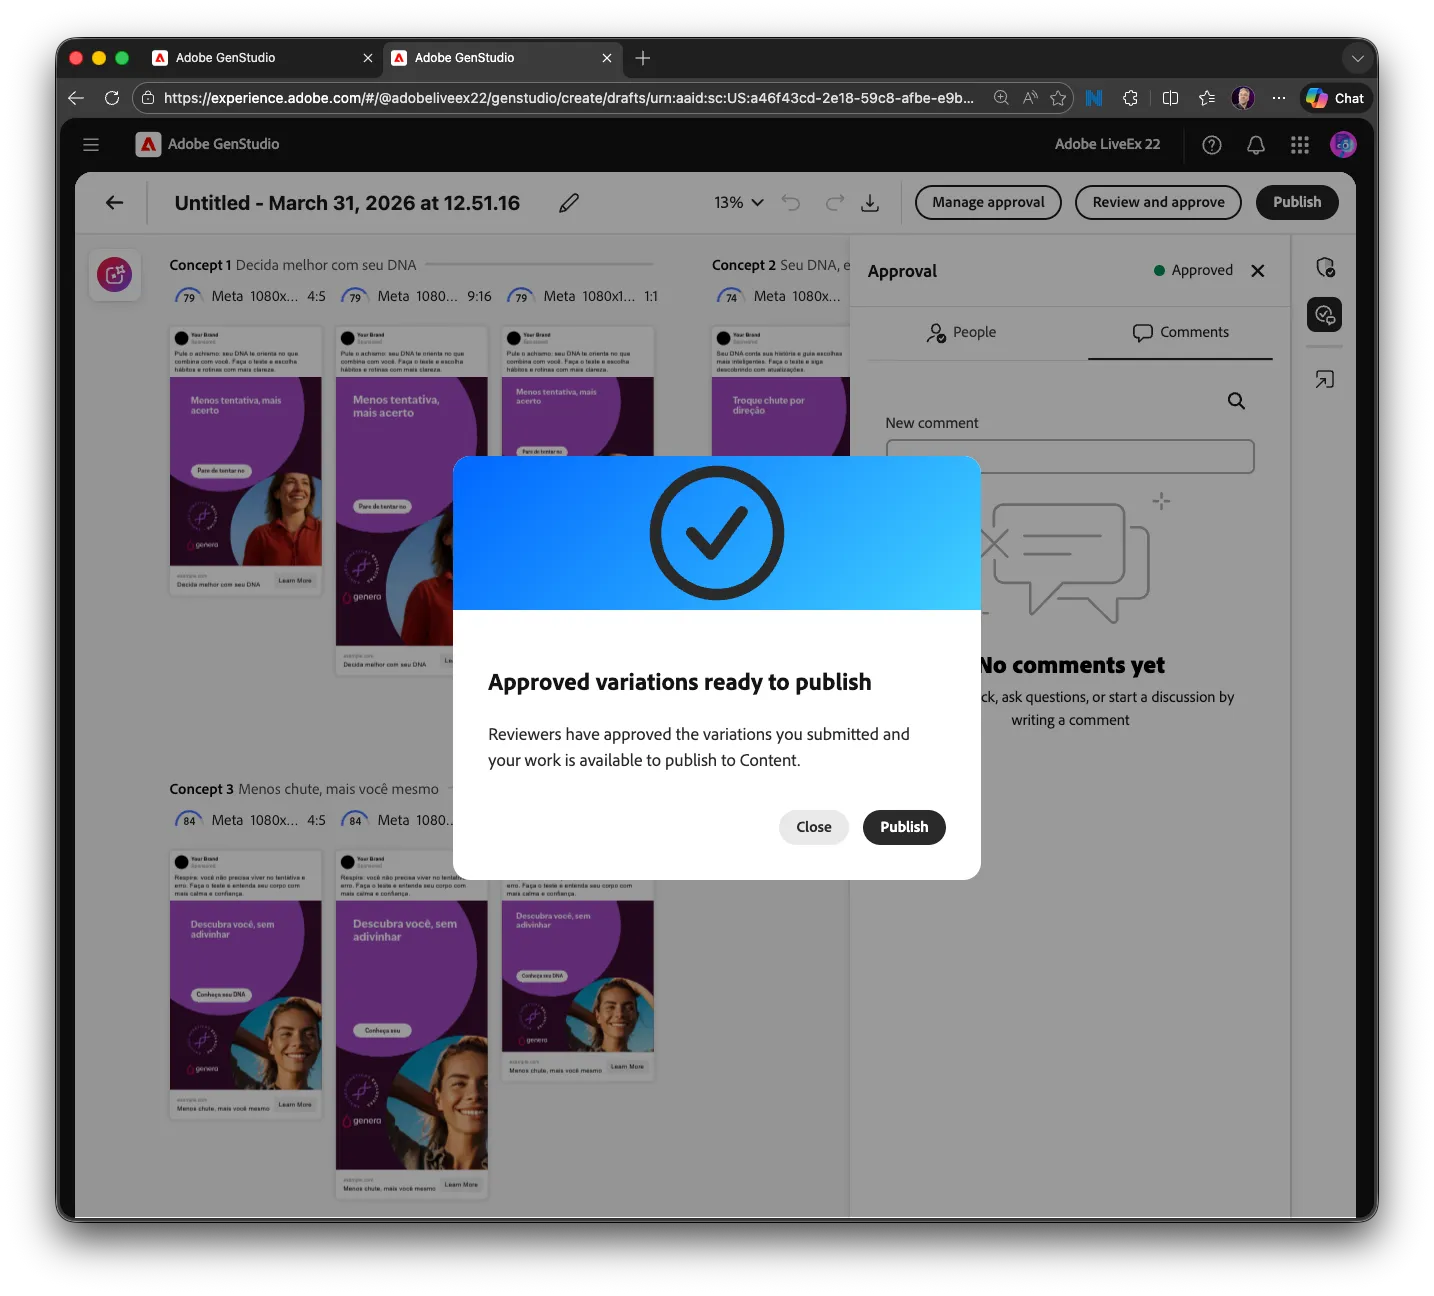This screenshot has height=1296, width=1434.
Task: Open the user profile avatar in GenStudio header
Action: (1343, 145)
